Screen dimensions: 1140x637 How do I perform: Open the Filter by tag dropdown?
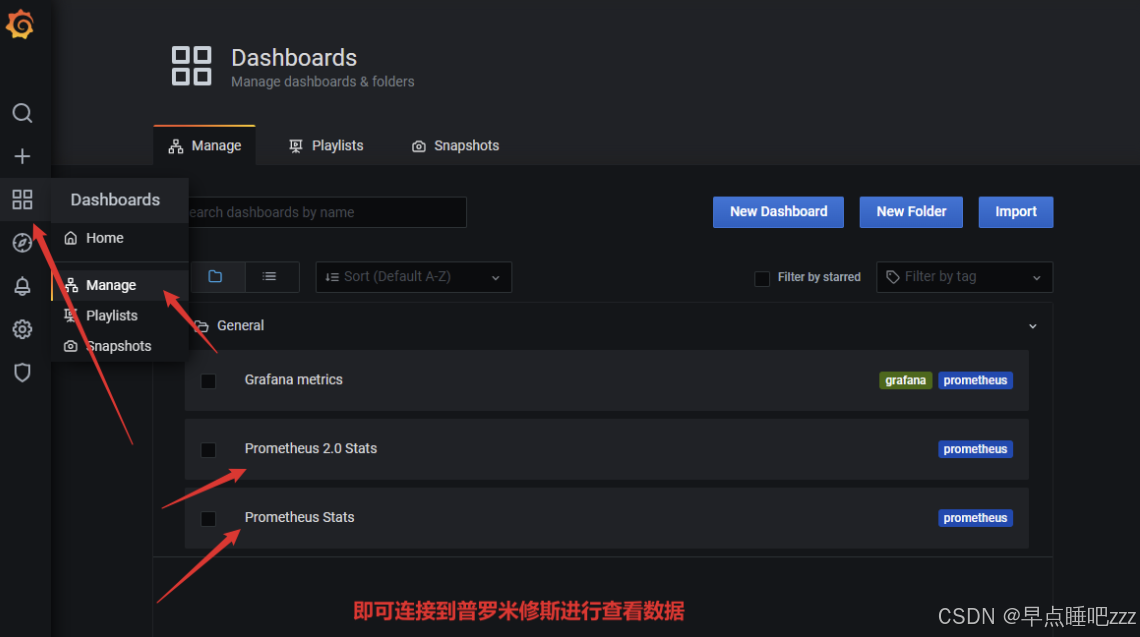[964, 277]
